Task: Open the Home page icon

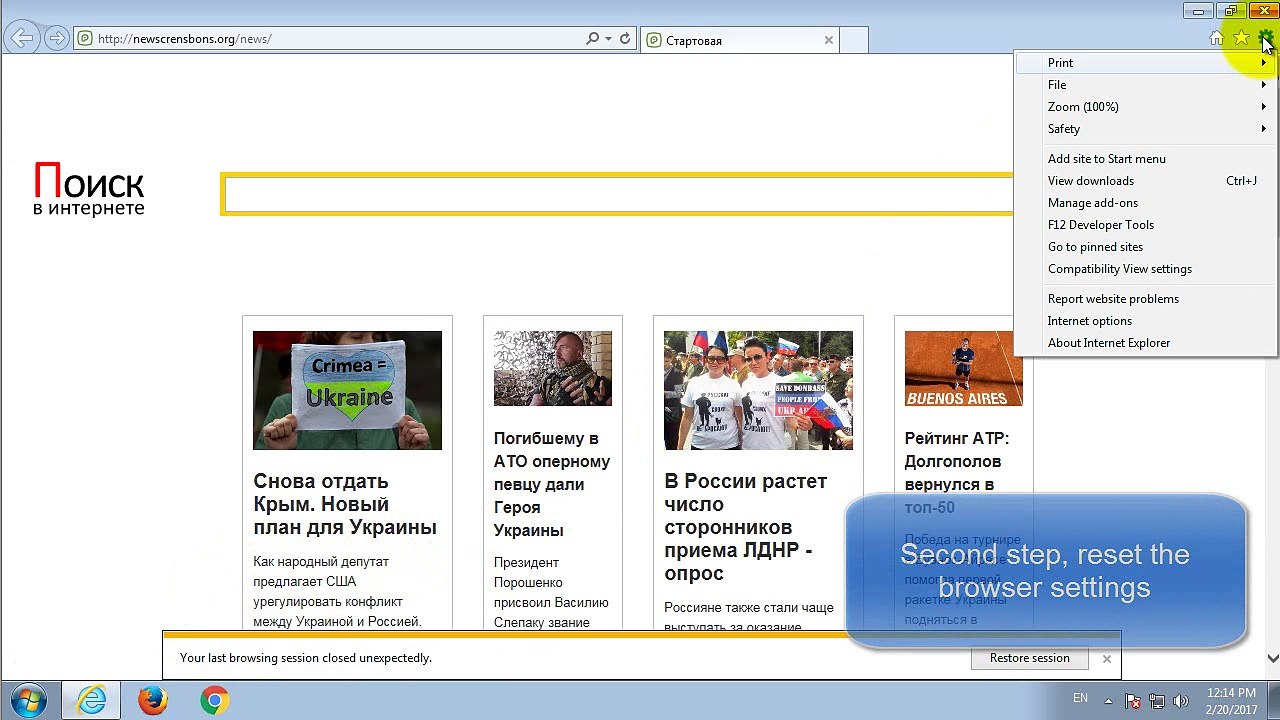Action: 1216,38
